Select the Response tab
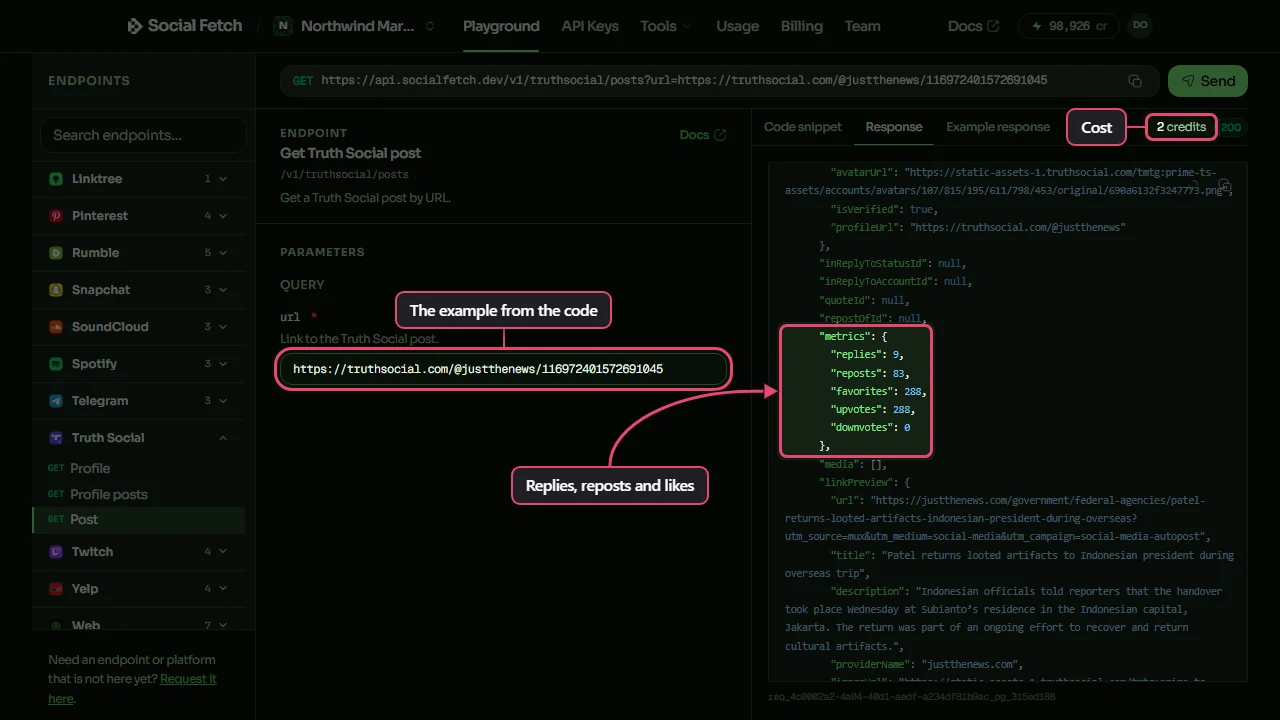 (x=894, y=127)
